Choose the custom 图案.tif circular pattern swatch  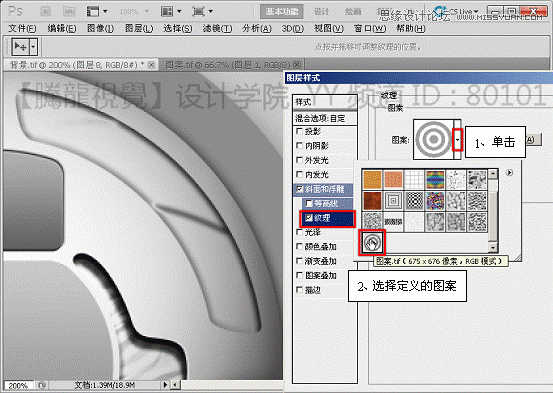(x=372, y=242)
